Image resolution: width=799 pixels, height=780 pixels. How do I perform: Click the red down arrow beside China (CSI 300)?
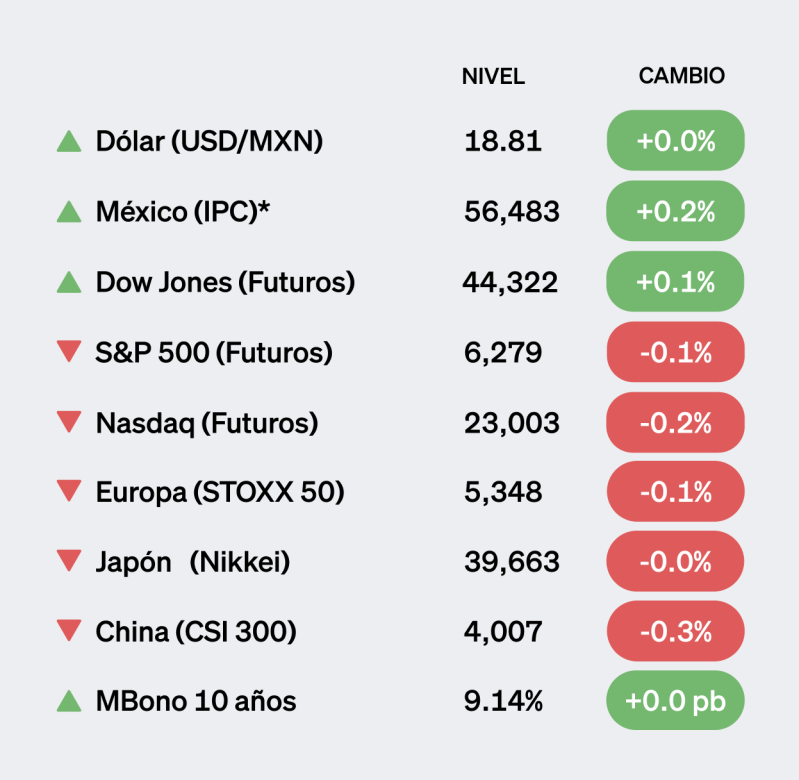pyautogui.click(x=69, y=631)
